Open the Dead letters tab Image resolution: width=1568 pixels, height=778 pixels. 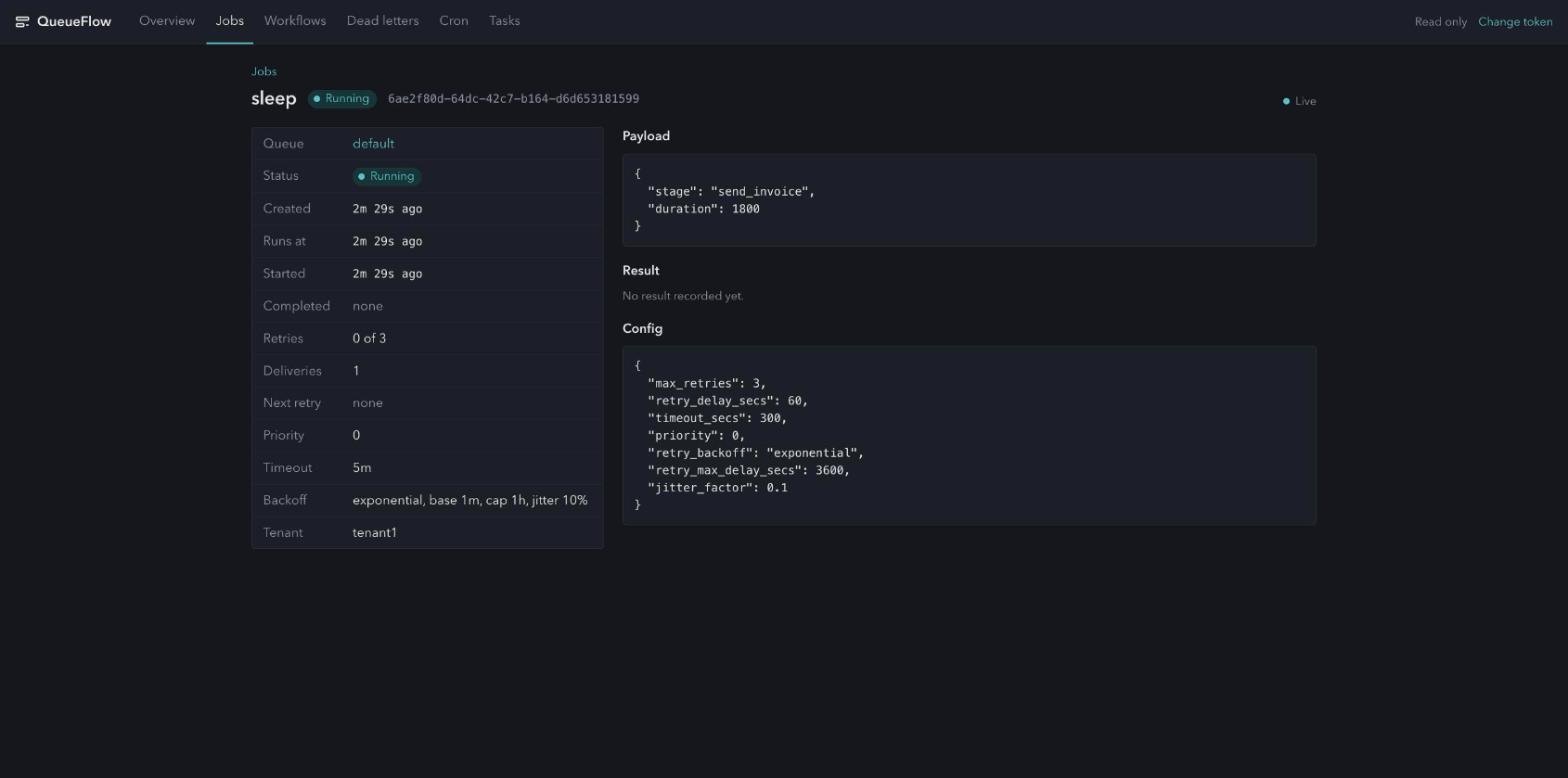383,21
